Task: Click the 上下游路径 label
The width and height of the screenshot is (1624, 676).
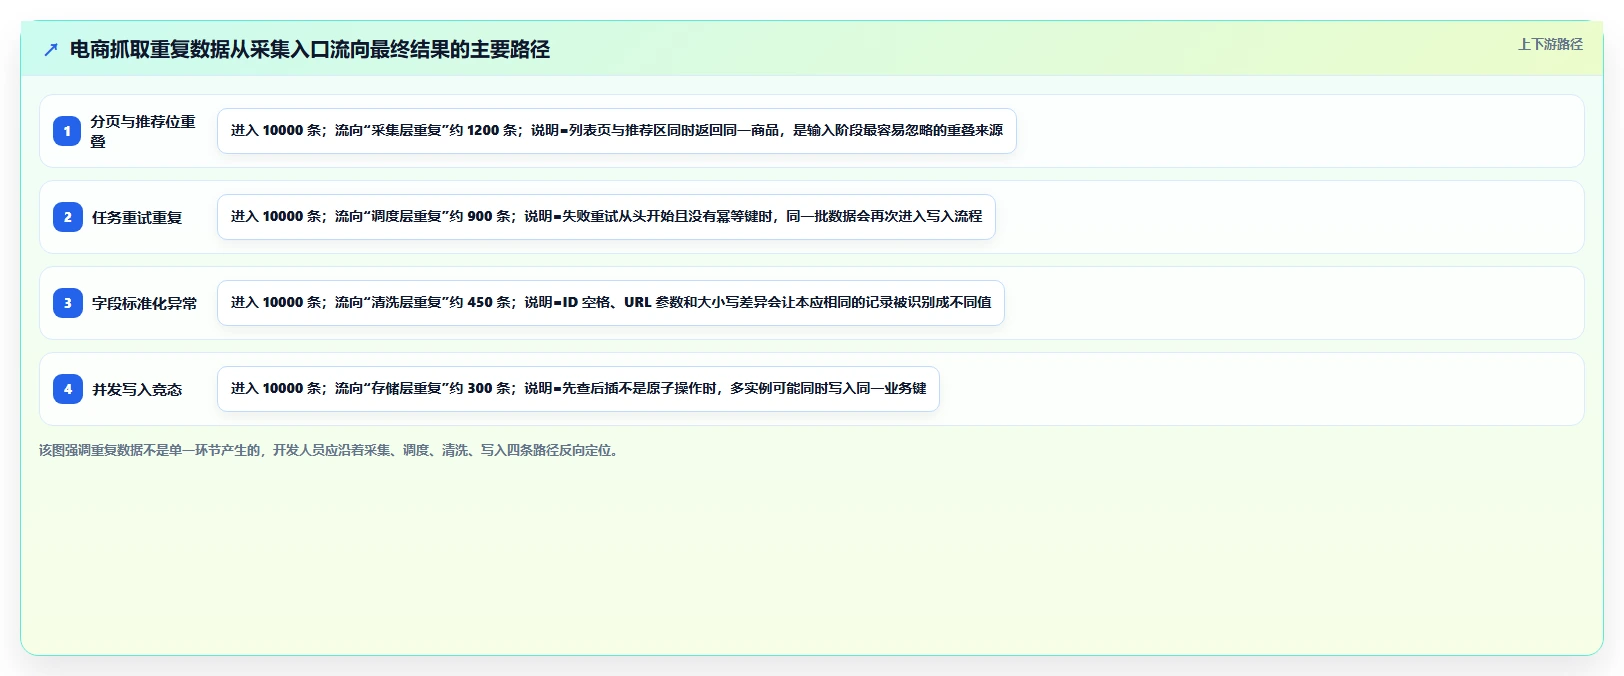Action: tap(1550, 44)
